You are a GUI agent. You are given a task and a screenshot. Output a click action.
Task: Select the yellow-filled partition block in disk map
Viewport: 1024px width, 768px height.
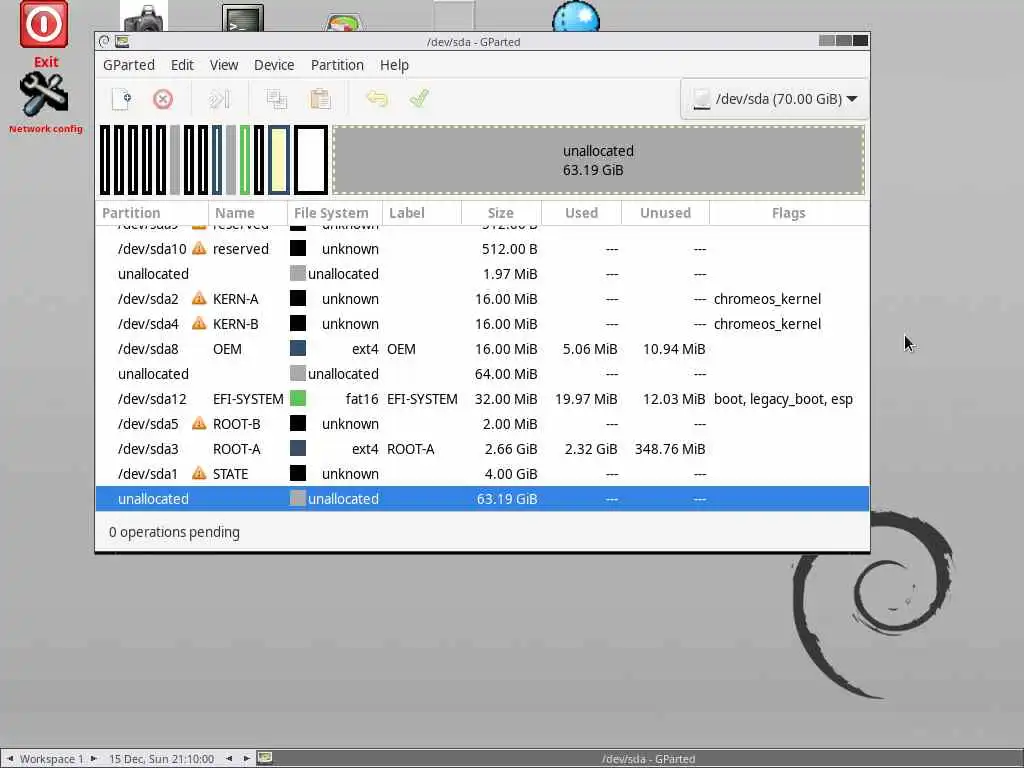coord(279,161)
